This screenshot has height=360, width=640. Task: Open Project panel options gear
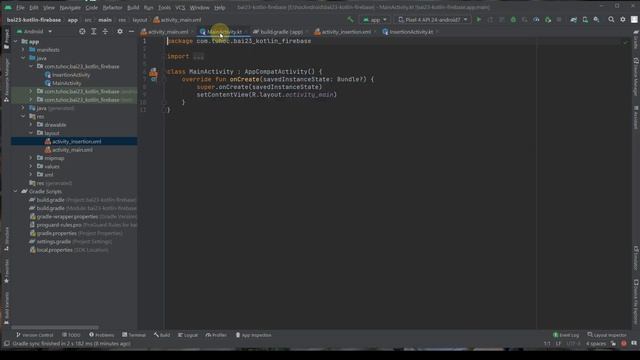click(120, 31)
